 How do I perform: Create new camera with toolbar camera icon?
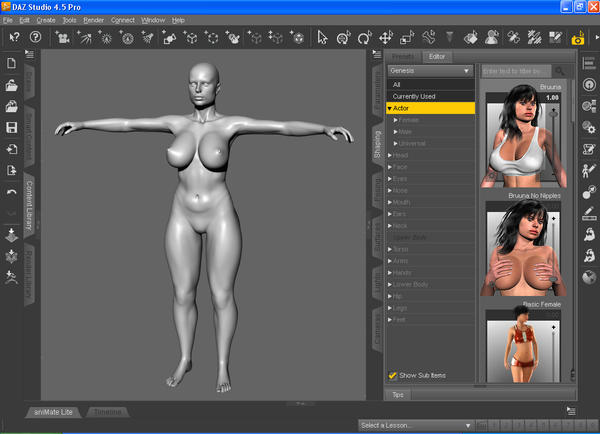tap(63, 38)
